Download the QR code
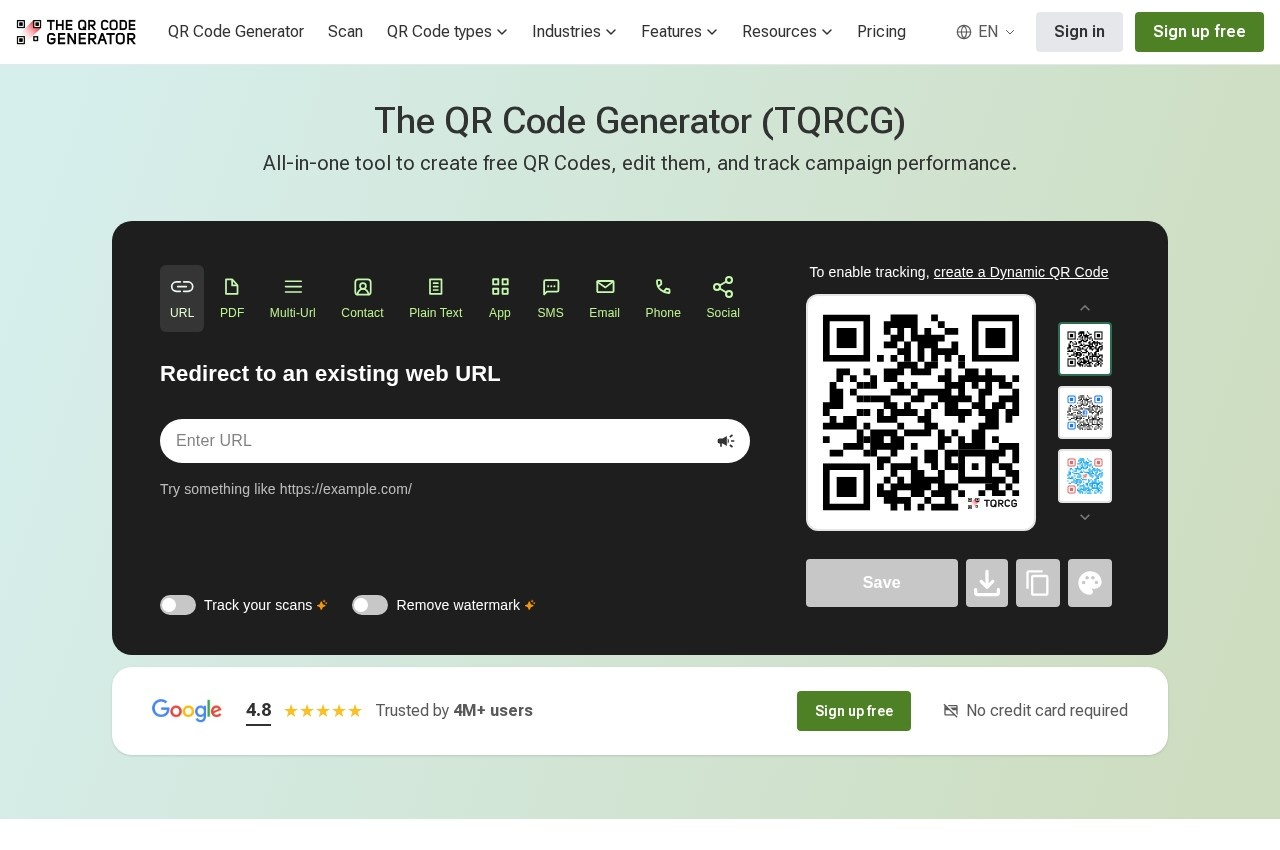 tap(987, 583)
